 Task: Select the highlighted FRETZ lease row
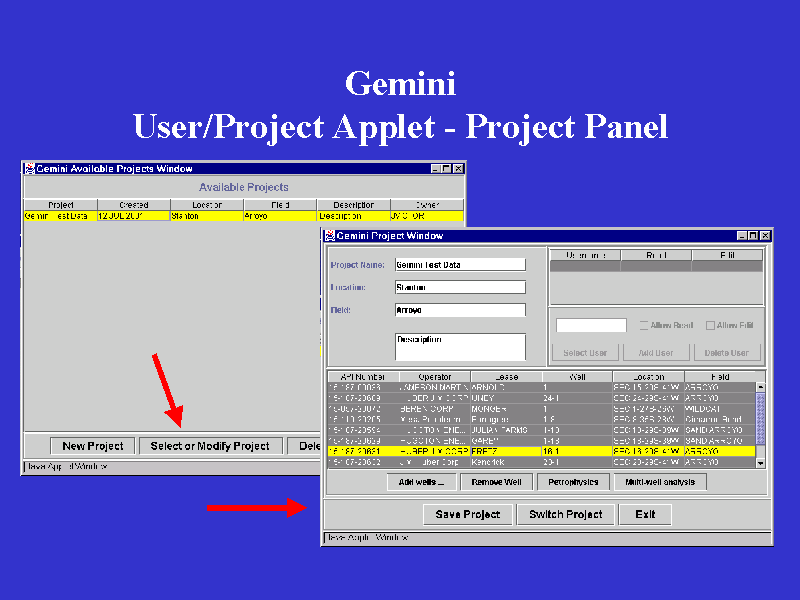pos(542,452)
